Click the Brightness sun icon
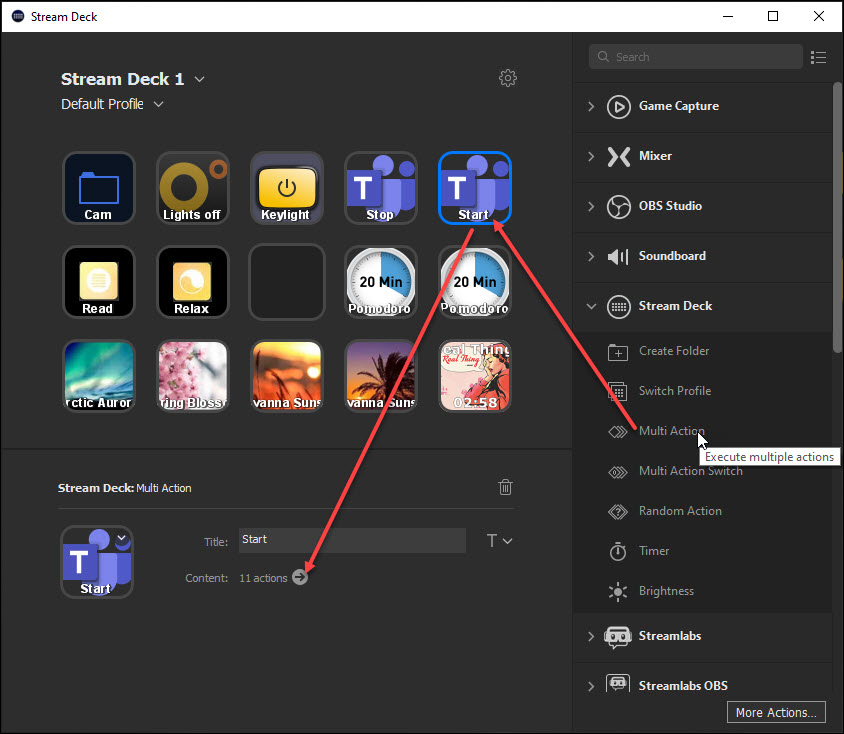Viewport: 844px width, 734px height. pyautogui.click(x=618, y=592)
